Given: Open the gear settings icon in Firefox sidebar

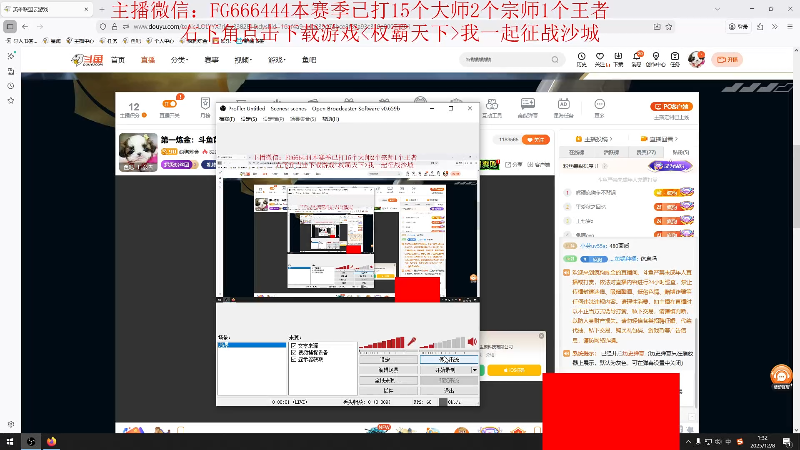Looking at the screenshot, I should coord(11,424).
